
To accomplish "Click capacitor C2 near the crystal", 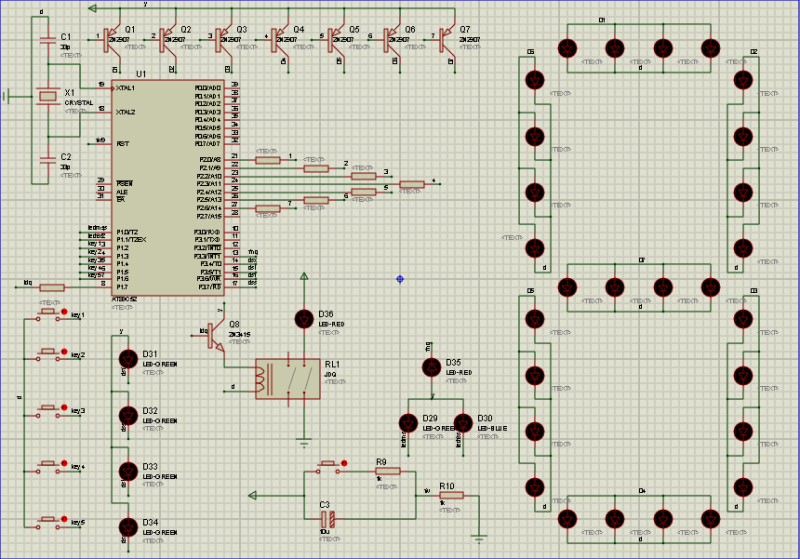I will tap(46, 158).
